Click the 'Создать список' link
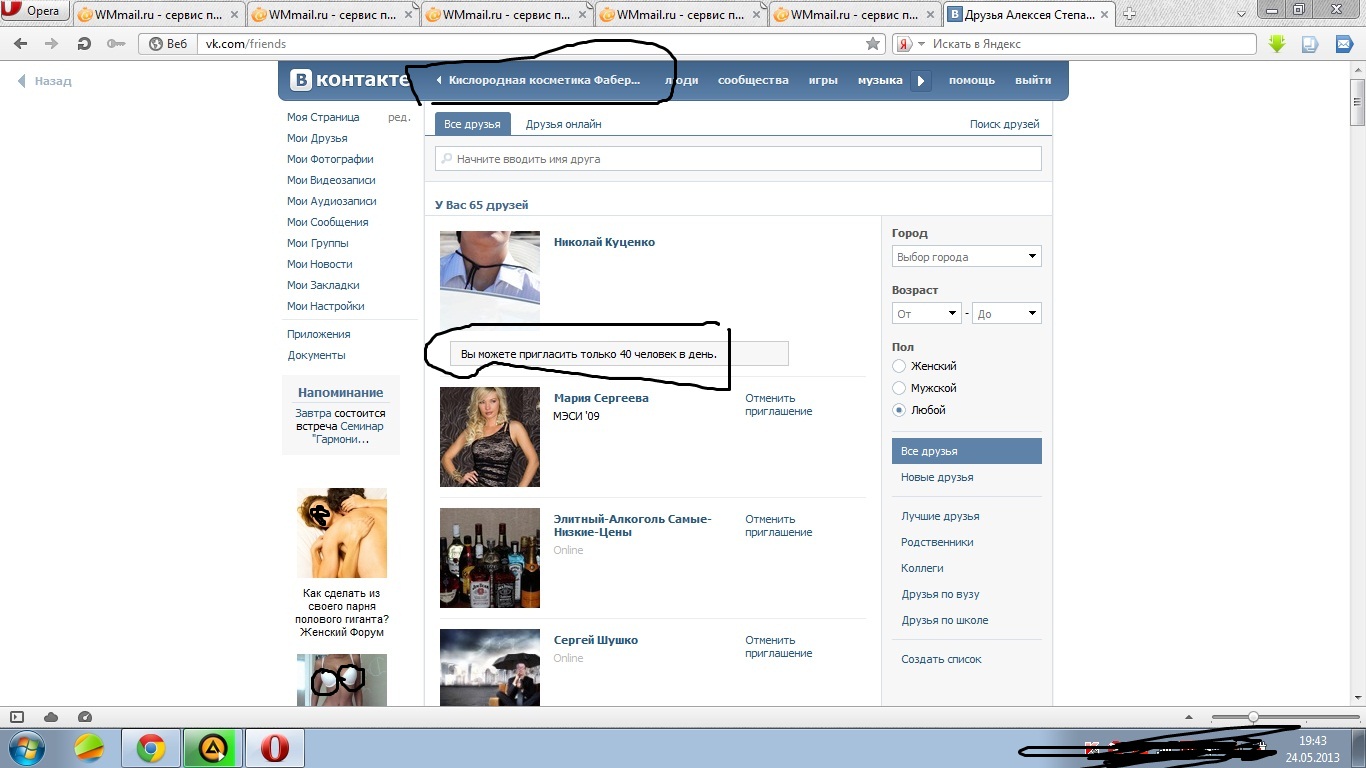This screenshot has width=1366, height=768. 941,659
